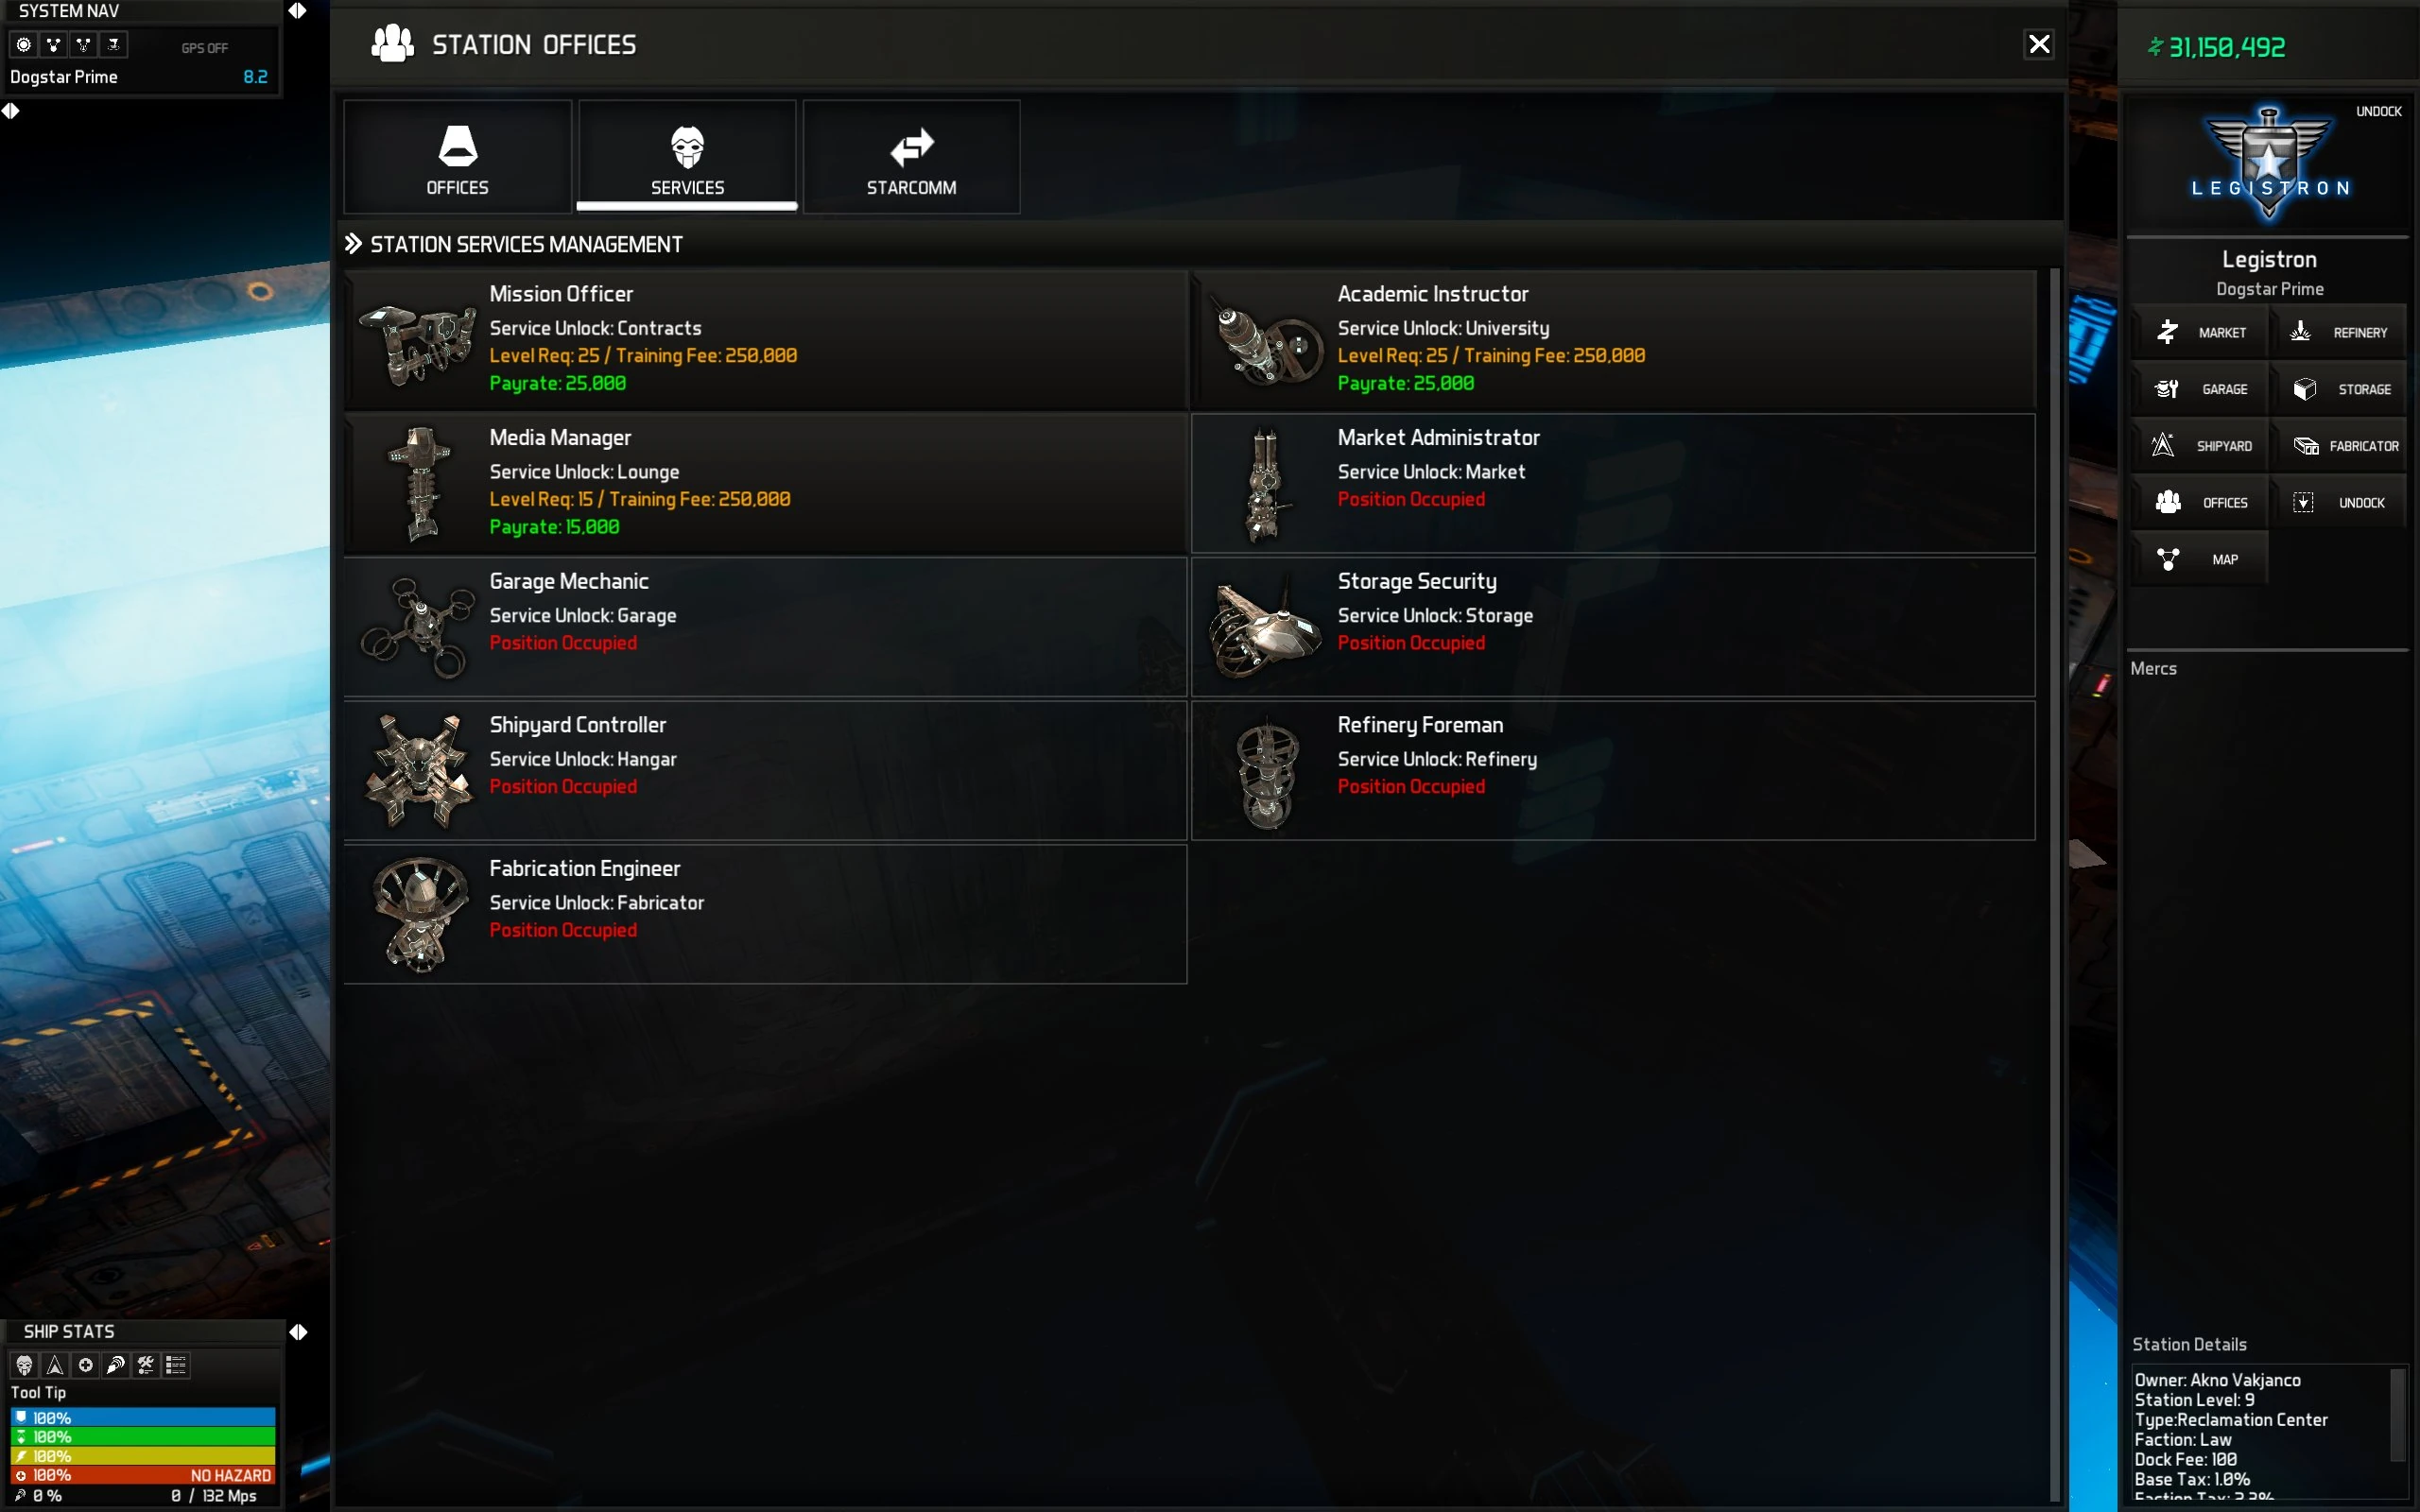Click the pilot mask icon in Ship Stats
The image size is (2420, 1512).
click(25, 1365)
